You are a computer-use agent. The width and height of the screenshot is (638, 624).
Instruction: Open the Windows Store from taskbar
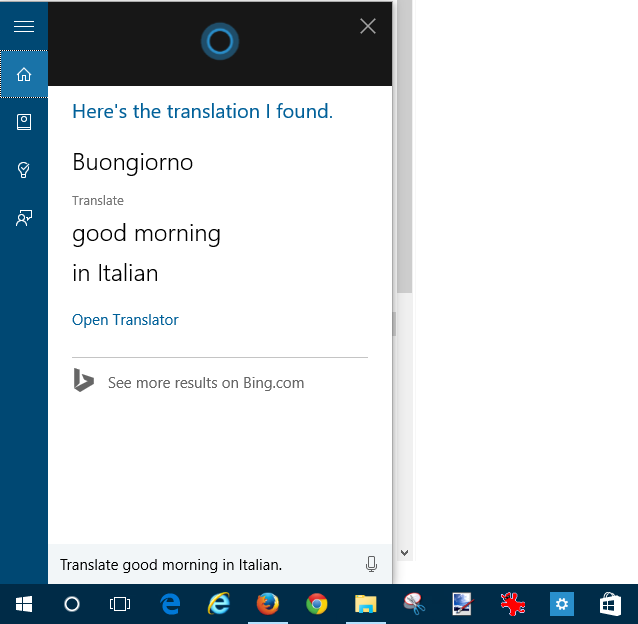tap(610, 604)
